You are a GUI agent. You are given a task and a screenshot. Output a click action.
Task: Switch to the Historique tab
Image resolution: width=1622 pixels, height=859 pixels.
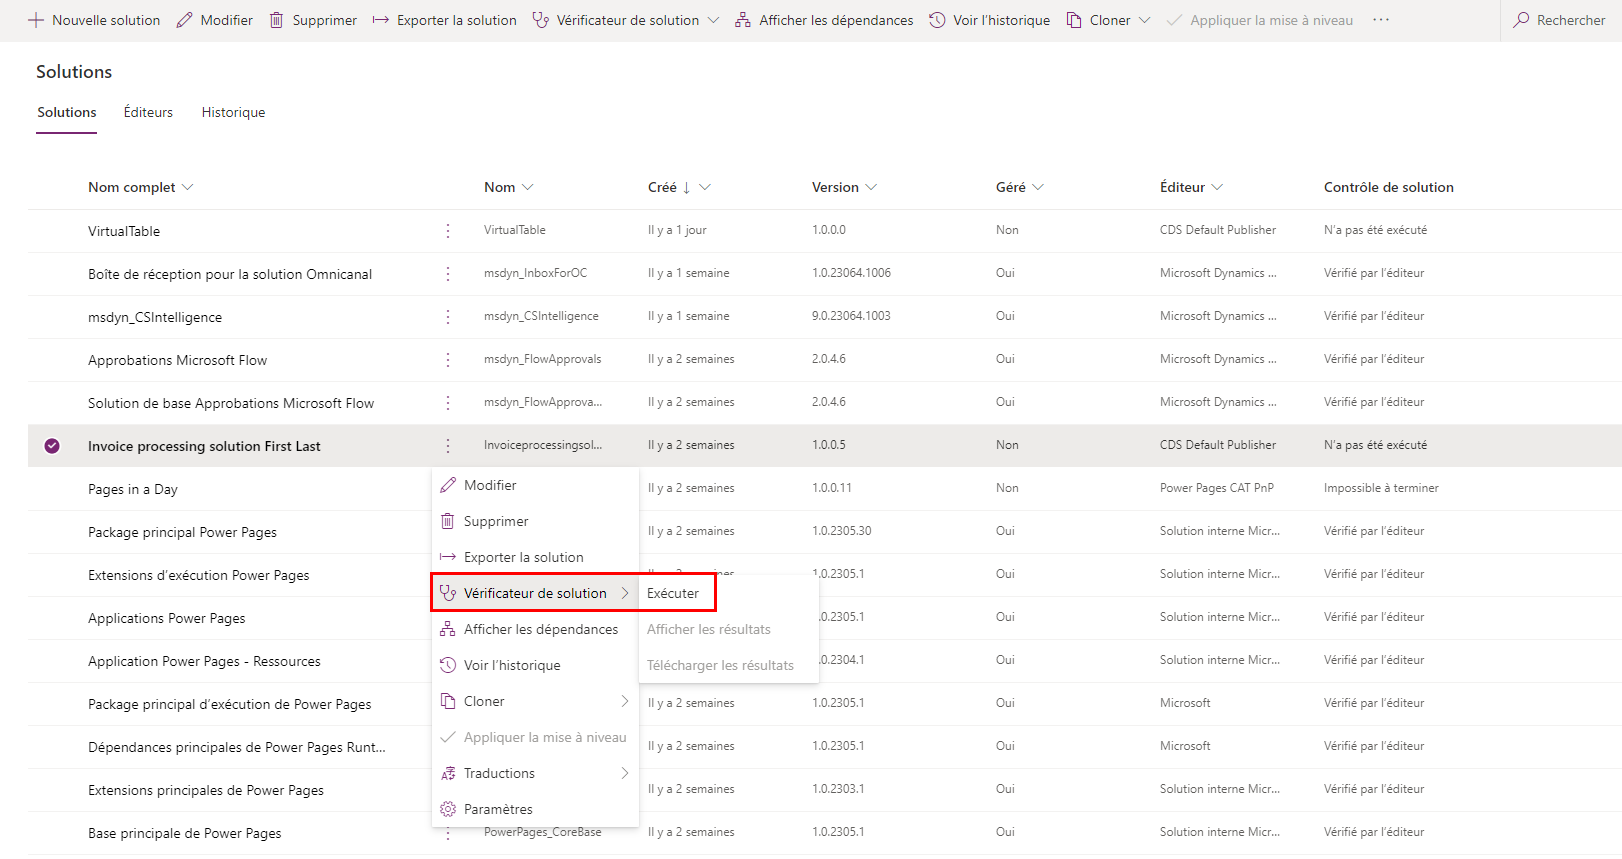tap(233, 112)
